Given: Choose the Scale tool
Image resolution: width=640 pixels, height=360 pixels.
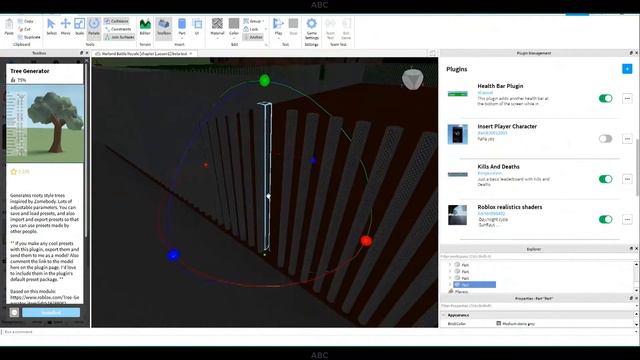Looking at the screenshot, I should pyautogui.click(x=80, y=27).
